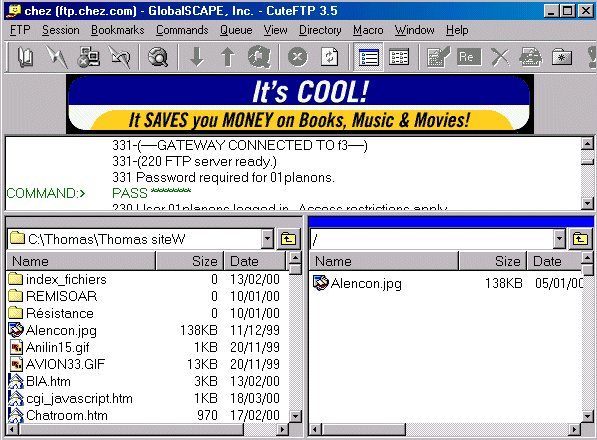Open the Site Manager book icon
This screenshot has width=597, height=440.
point(25,57)
